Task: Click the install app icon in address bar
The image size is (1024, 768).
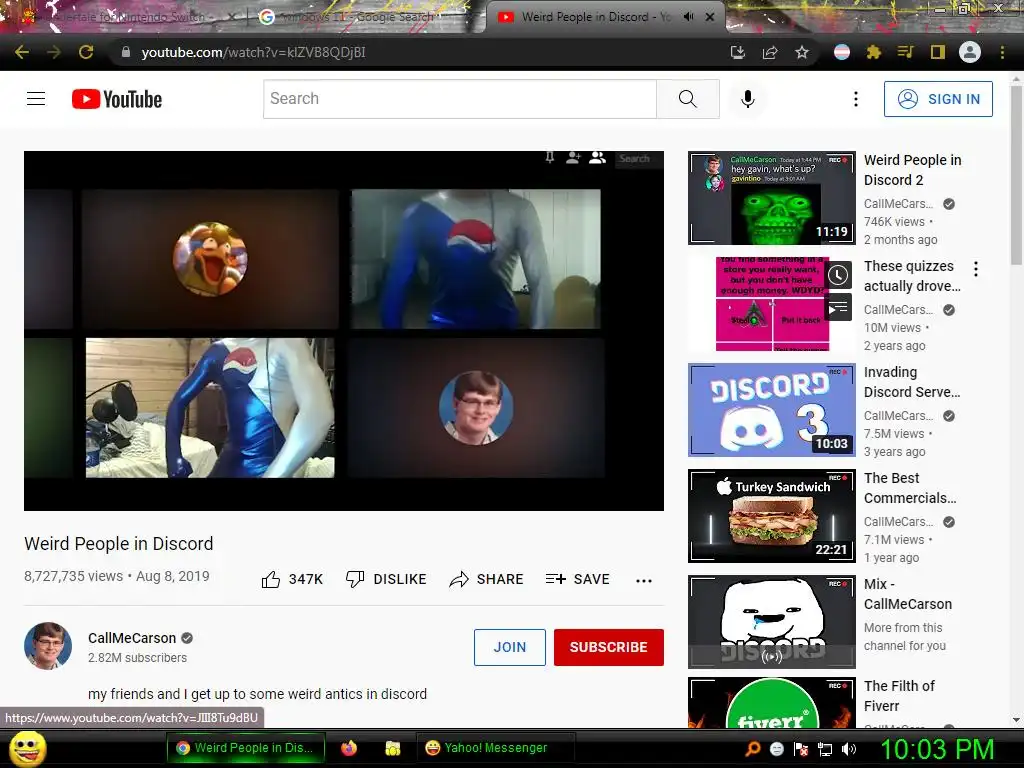Action: click(x=738, y=52)
